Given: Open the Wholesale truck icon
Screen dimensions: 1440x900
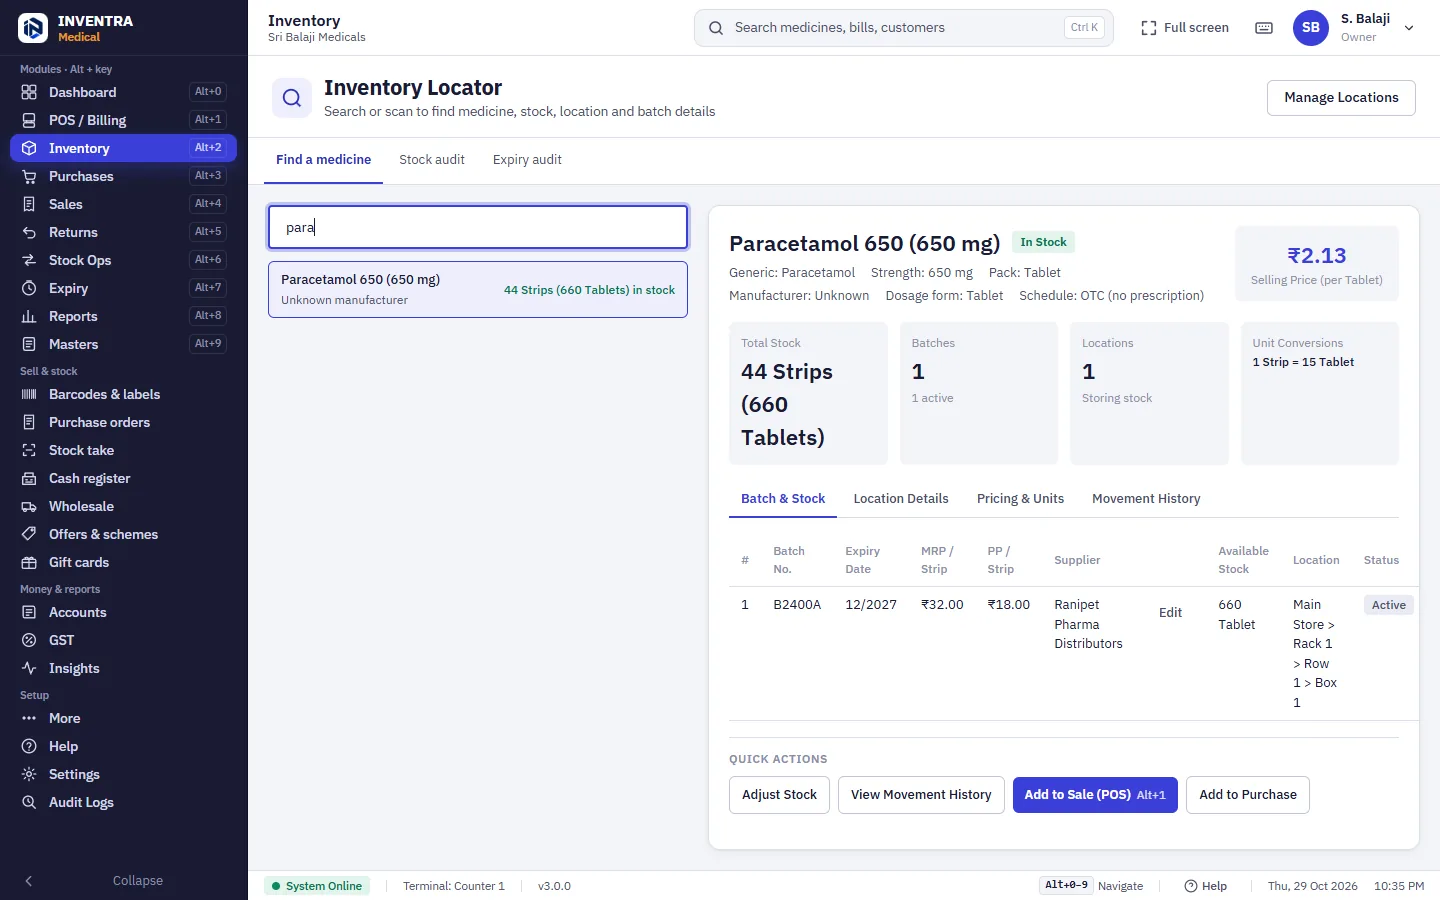Looking at the screenshot, I should (x=29, y=506).
